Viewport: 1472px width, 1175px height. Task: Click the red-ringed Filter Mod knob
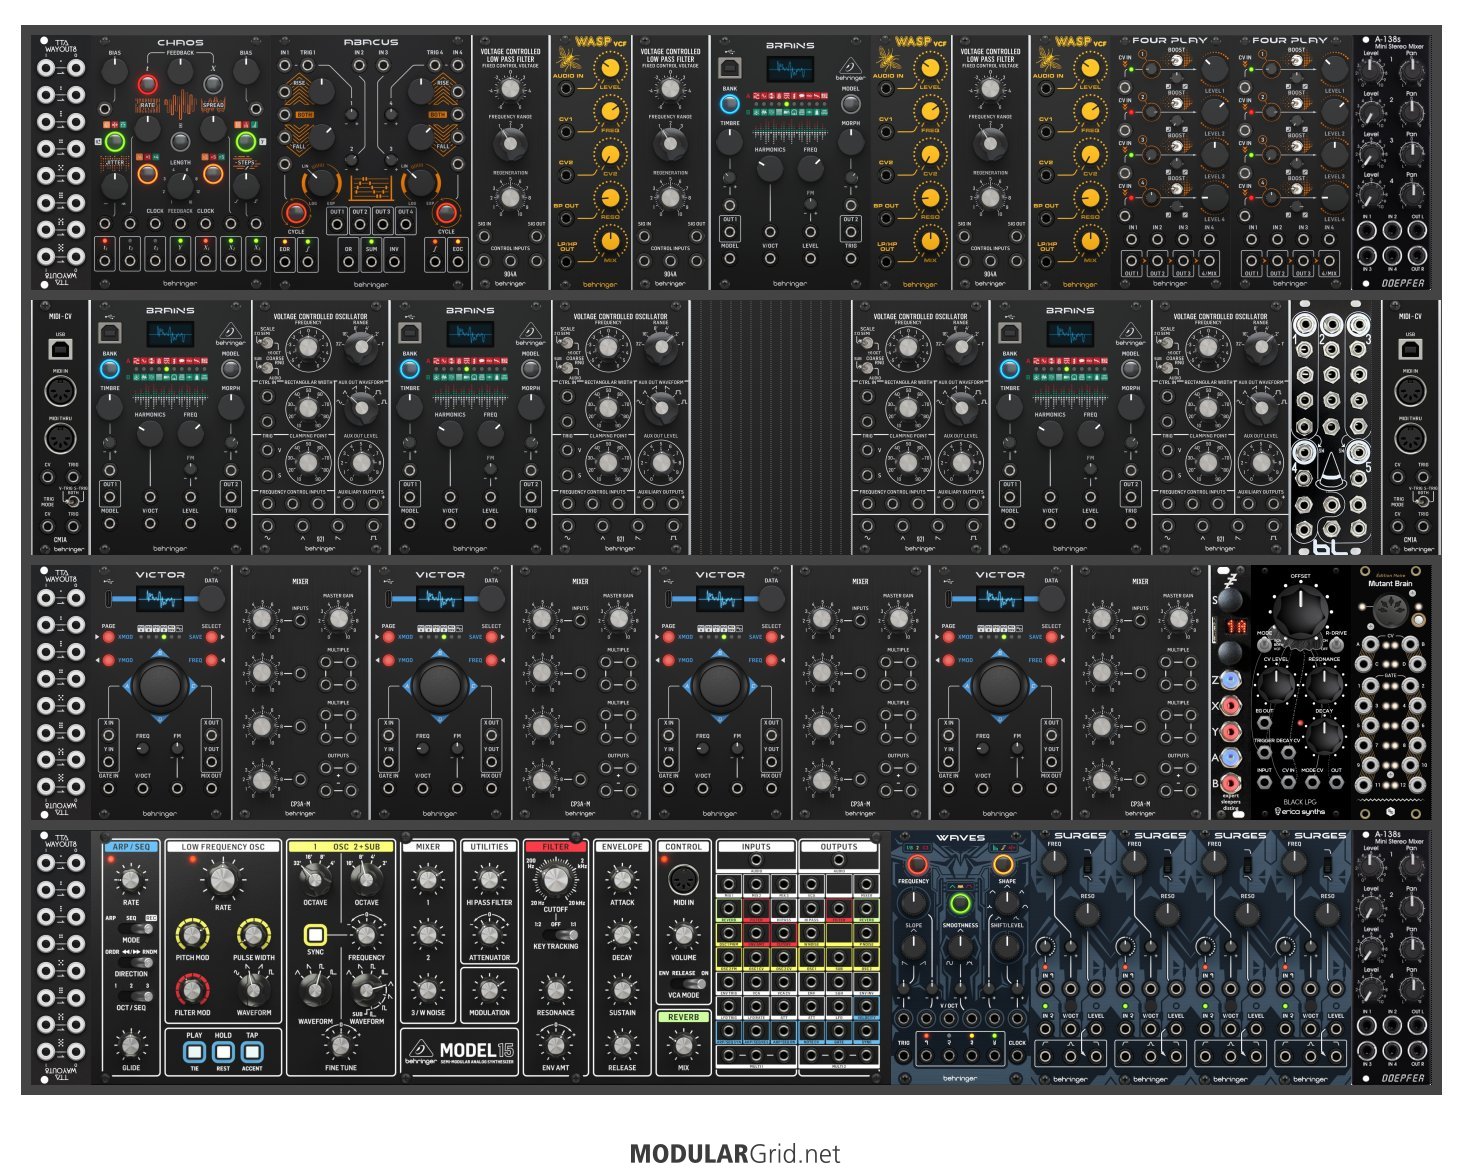(192, 991)
